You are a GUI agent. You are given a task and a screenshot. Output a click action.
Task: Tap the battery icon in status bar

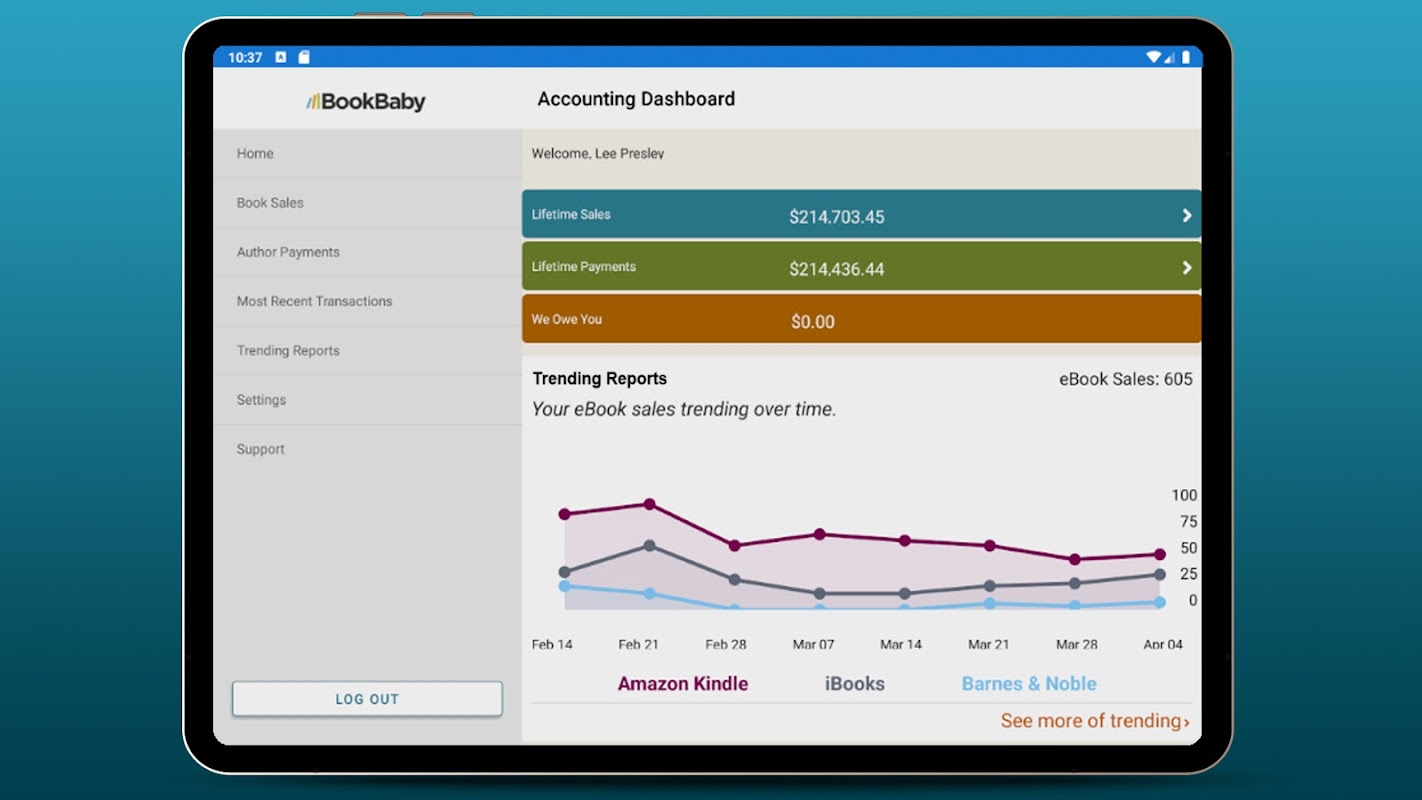coord(1186,57)
